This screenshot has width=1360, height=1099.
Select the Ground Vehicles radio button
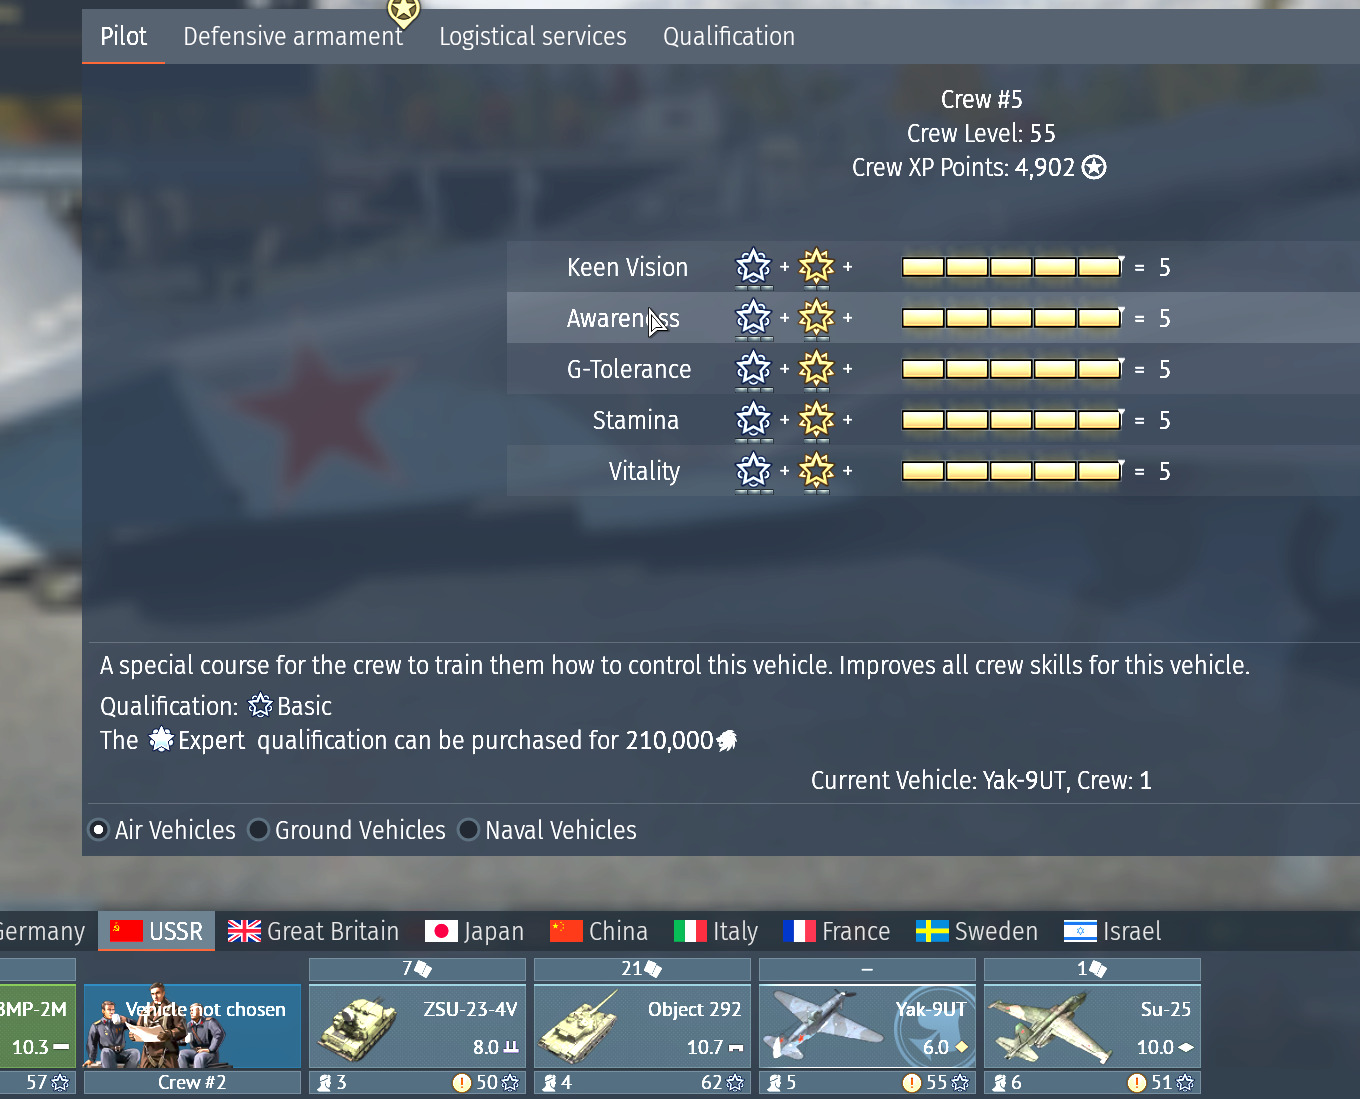[258, 830]
